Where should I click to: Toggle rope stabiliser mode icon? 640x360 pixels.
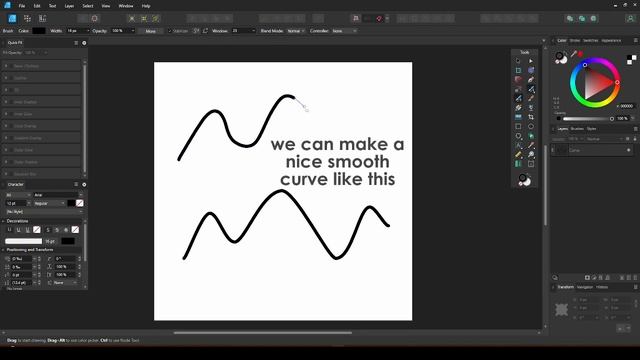tap(196, 31)
